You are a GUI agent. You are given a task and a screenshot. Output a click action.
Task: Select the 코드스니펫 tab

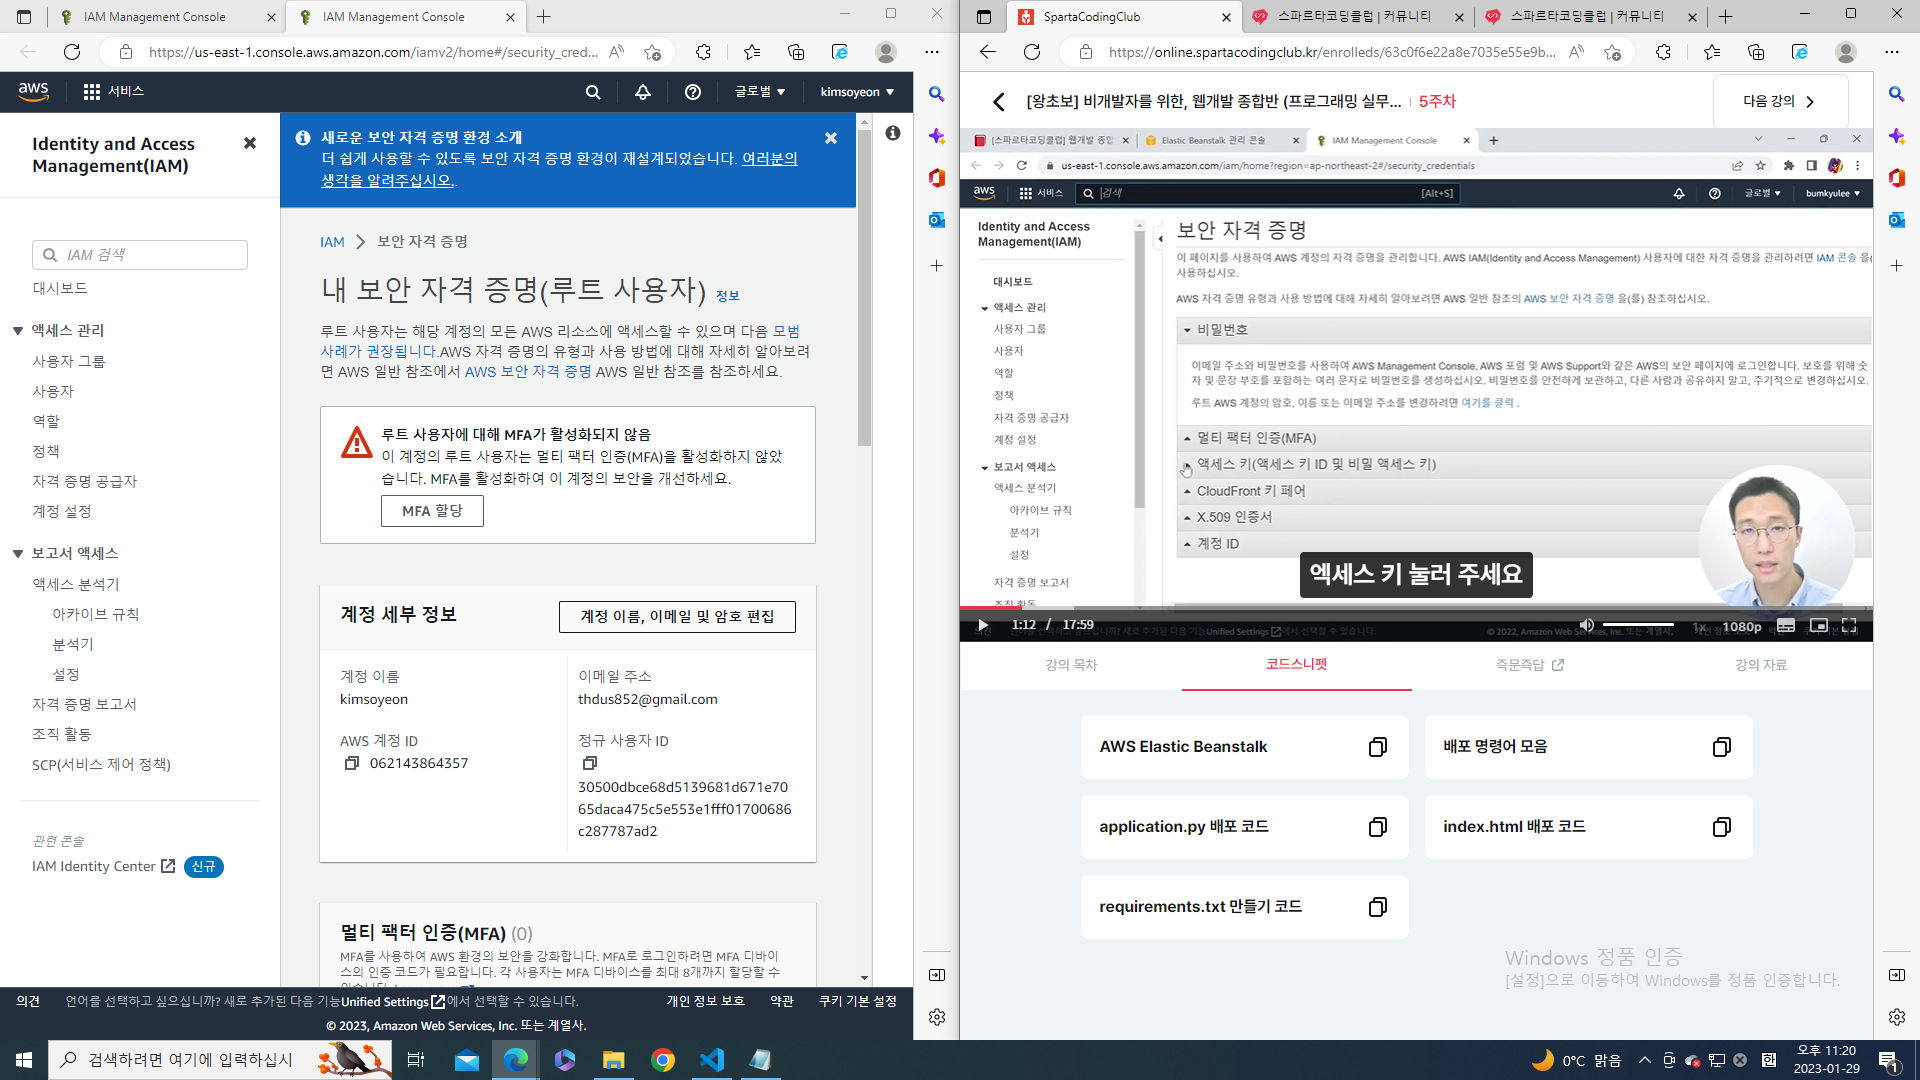(1296, 664)
